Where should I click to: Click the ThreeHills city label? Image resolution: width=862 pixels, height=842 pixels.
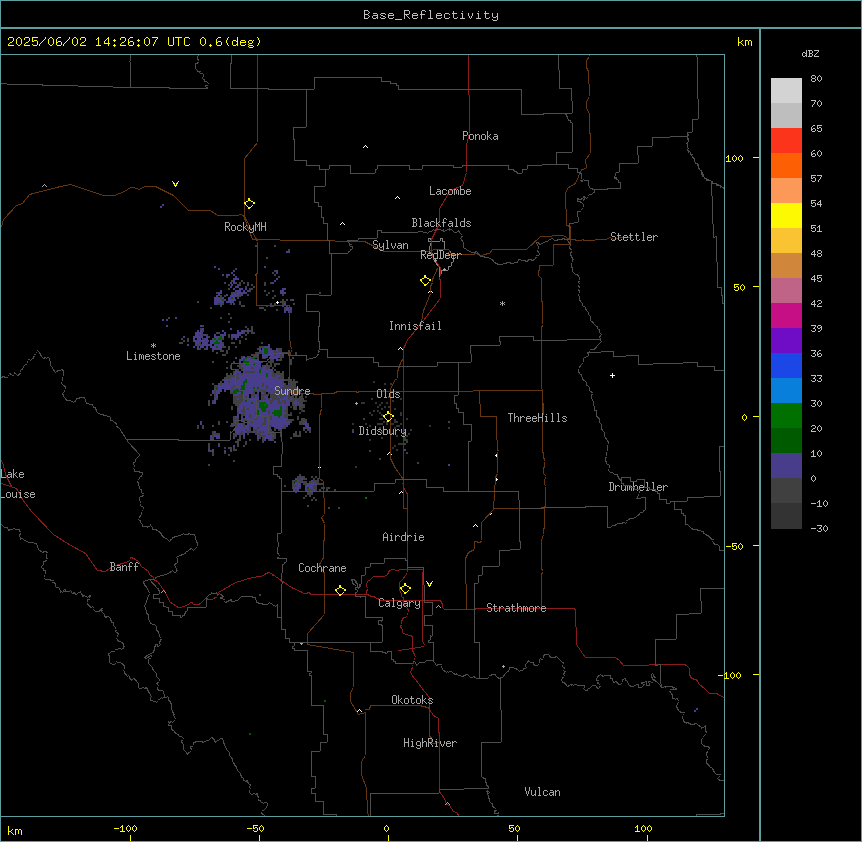pos(538,418)
